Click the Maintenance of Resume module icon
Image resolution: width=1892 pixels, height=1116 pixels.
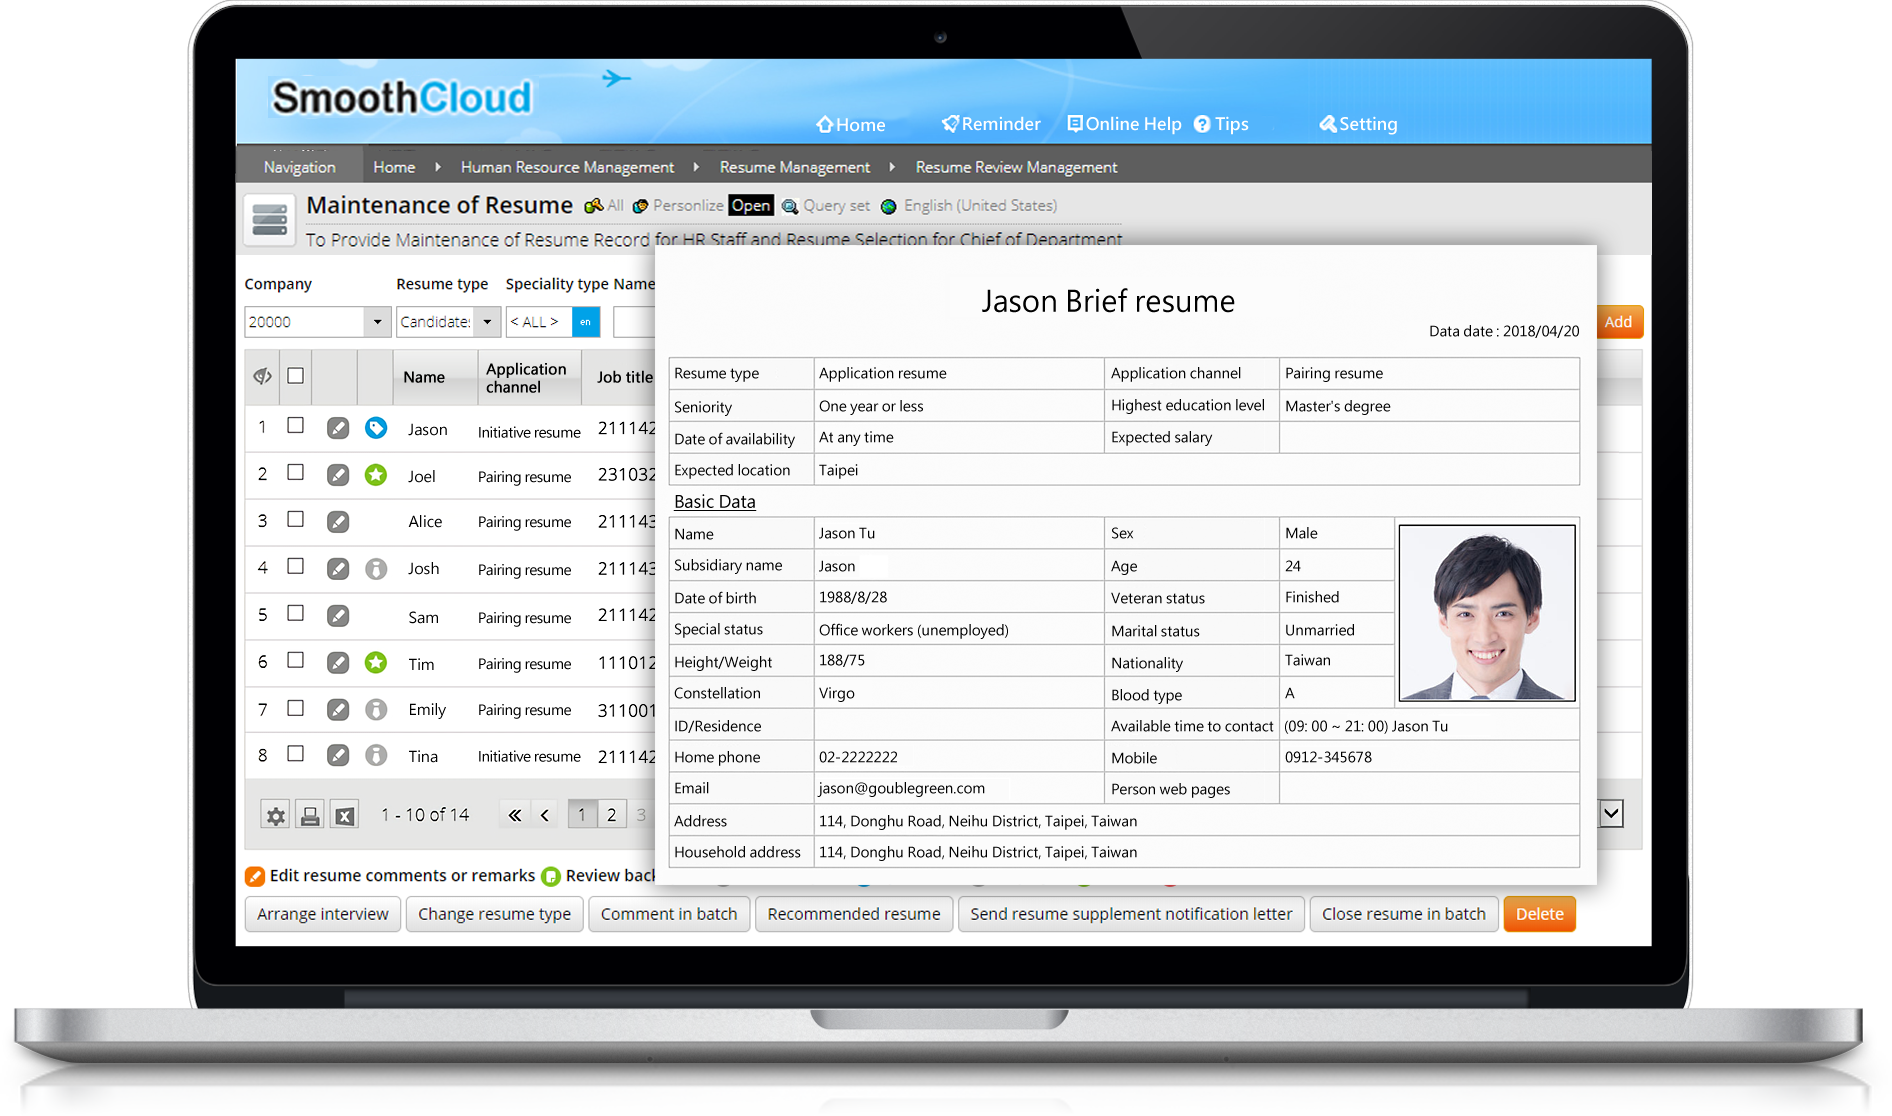[269, 219]
